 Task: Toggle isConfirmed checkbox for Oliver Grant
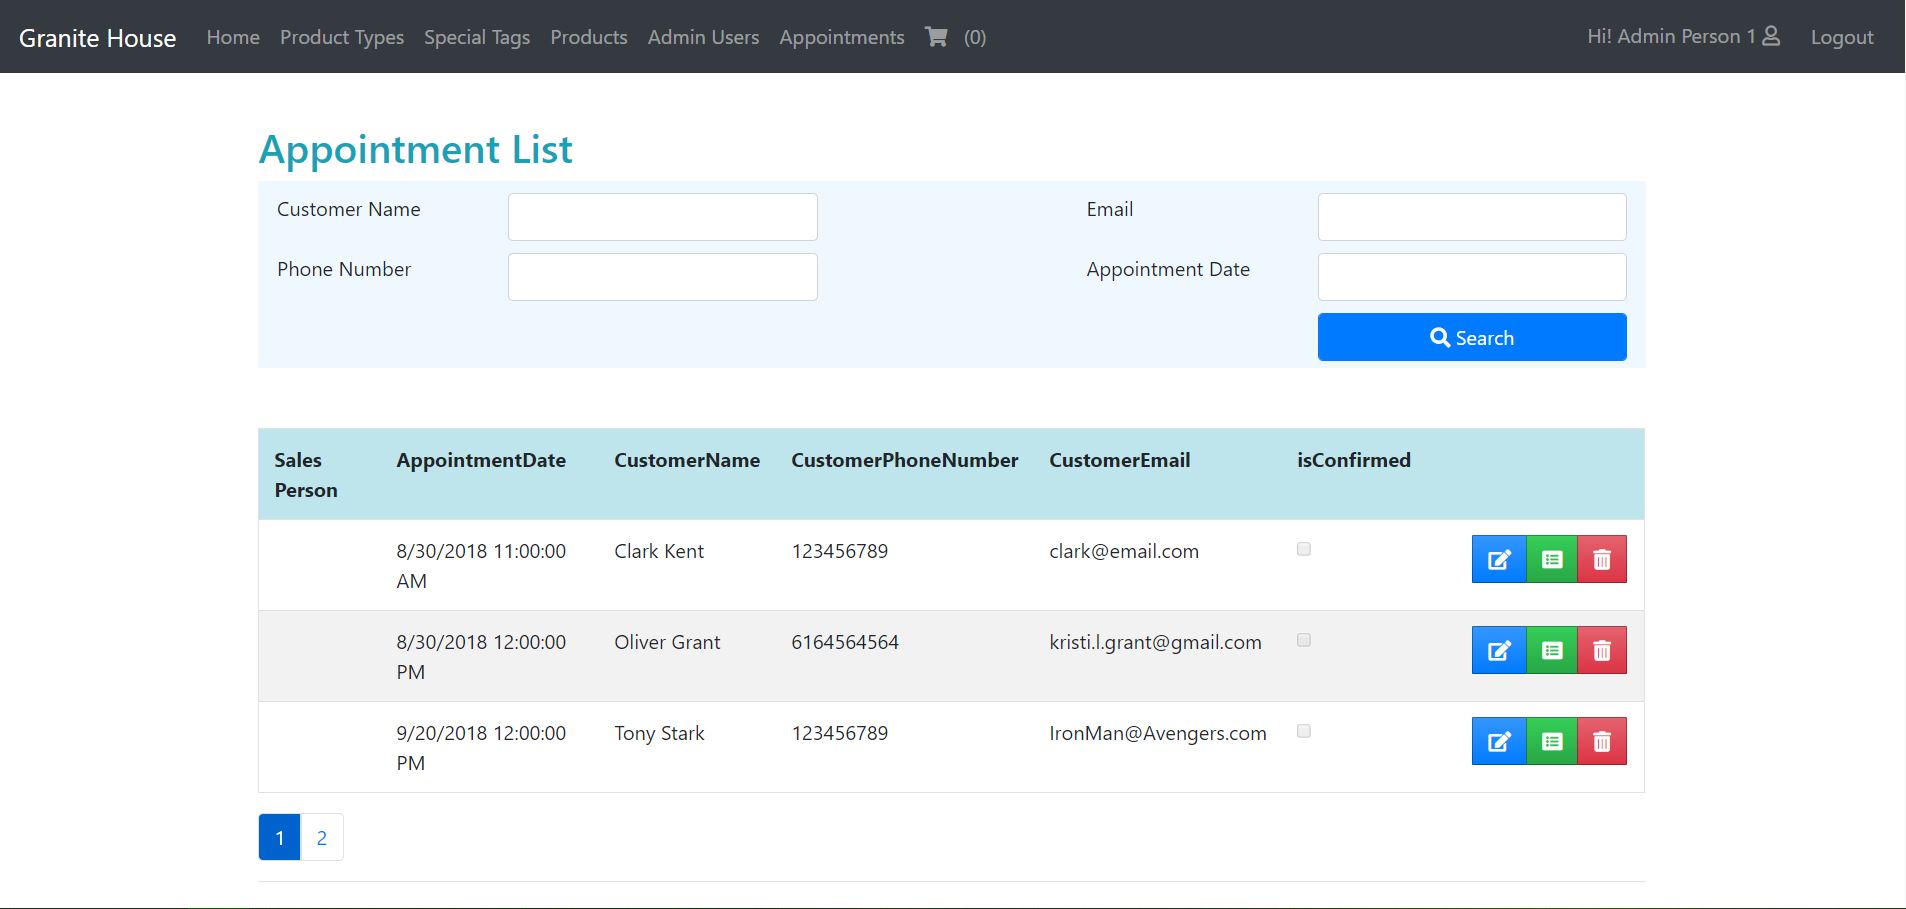click(1303, 640)
